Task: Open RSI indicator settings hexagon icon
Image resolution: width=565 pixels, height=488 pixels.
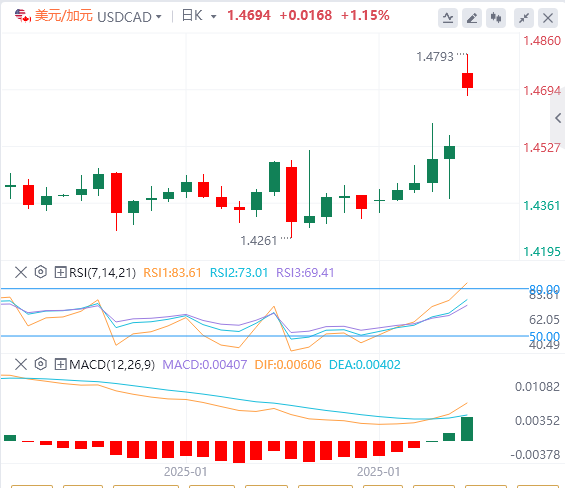Action: click(x=41, y=272)
